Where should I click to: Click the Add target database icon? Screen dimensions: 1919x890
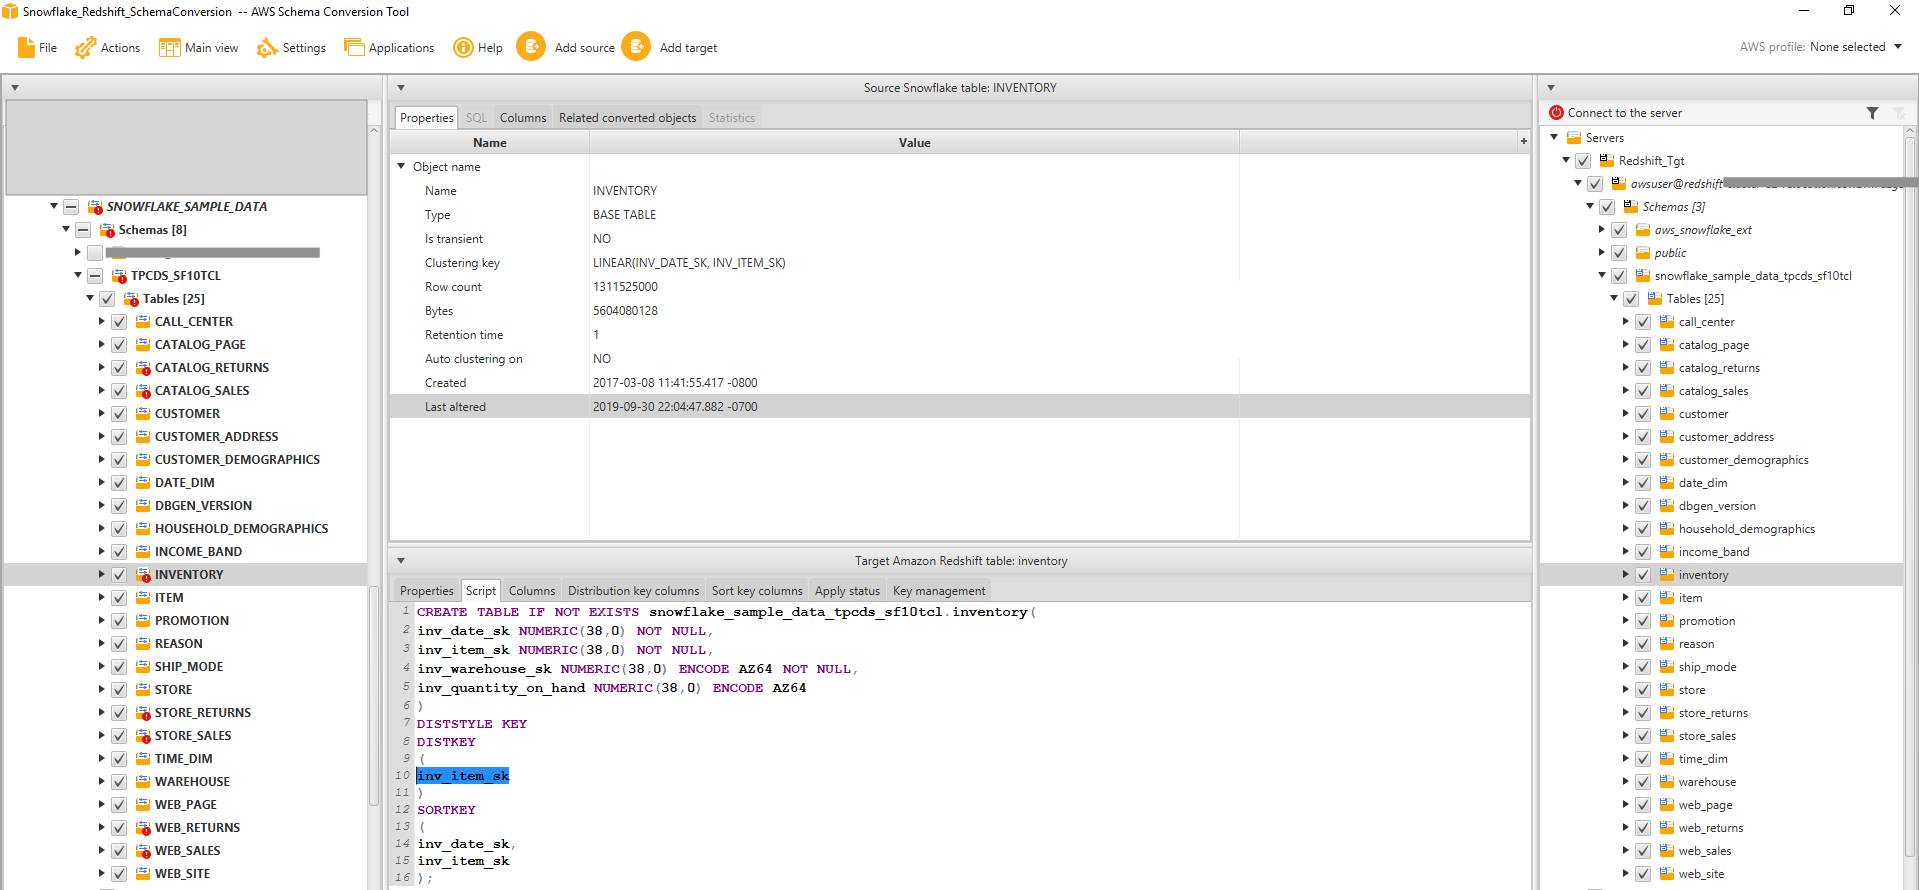click(x=636, y=47)
